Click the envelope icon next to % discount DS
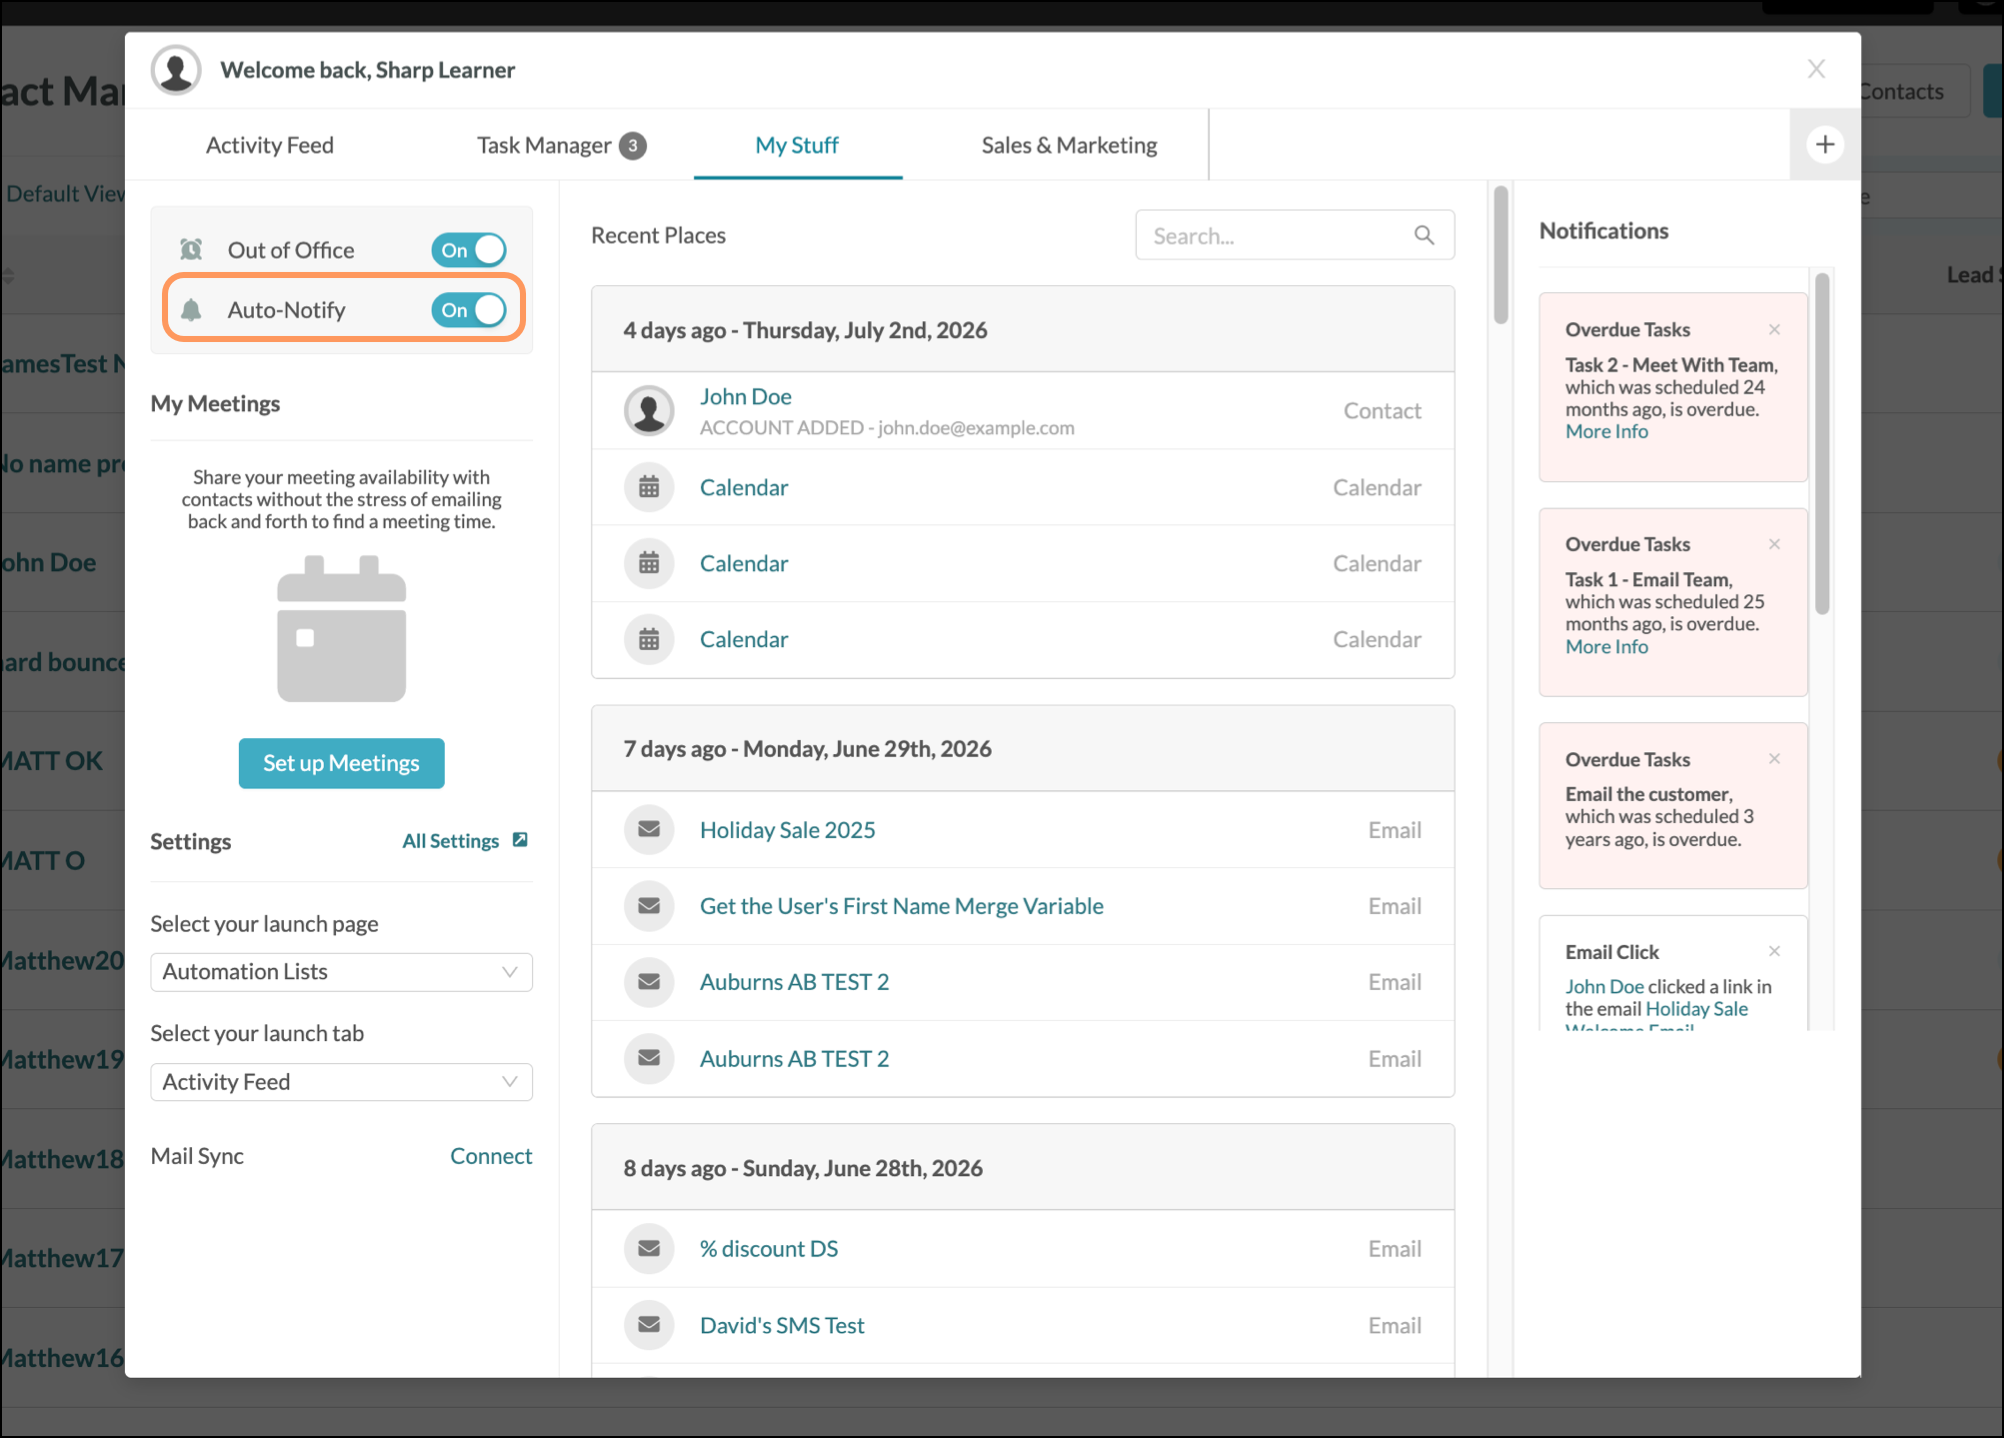The width and height of the screenshot is (2004, 1438). [649, 1248]
